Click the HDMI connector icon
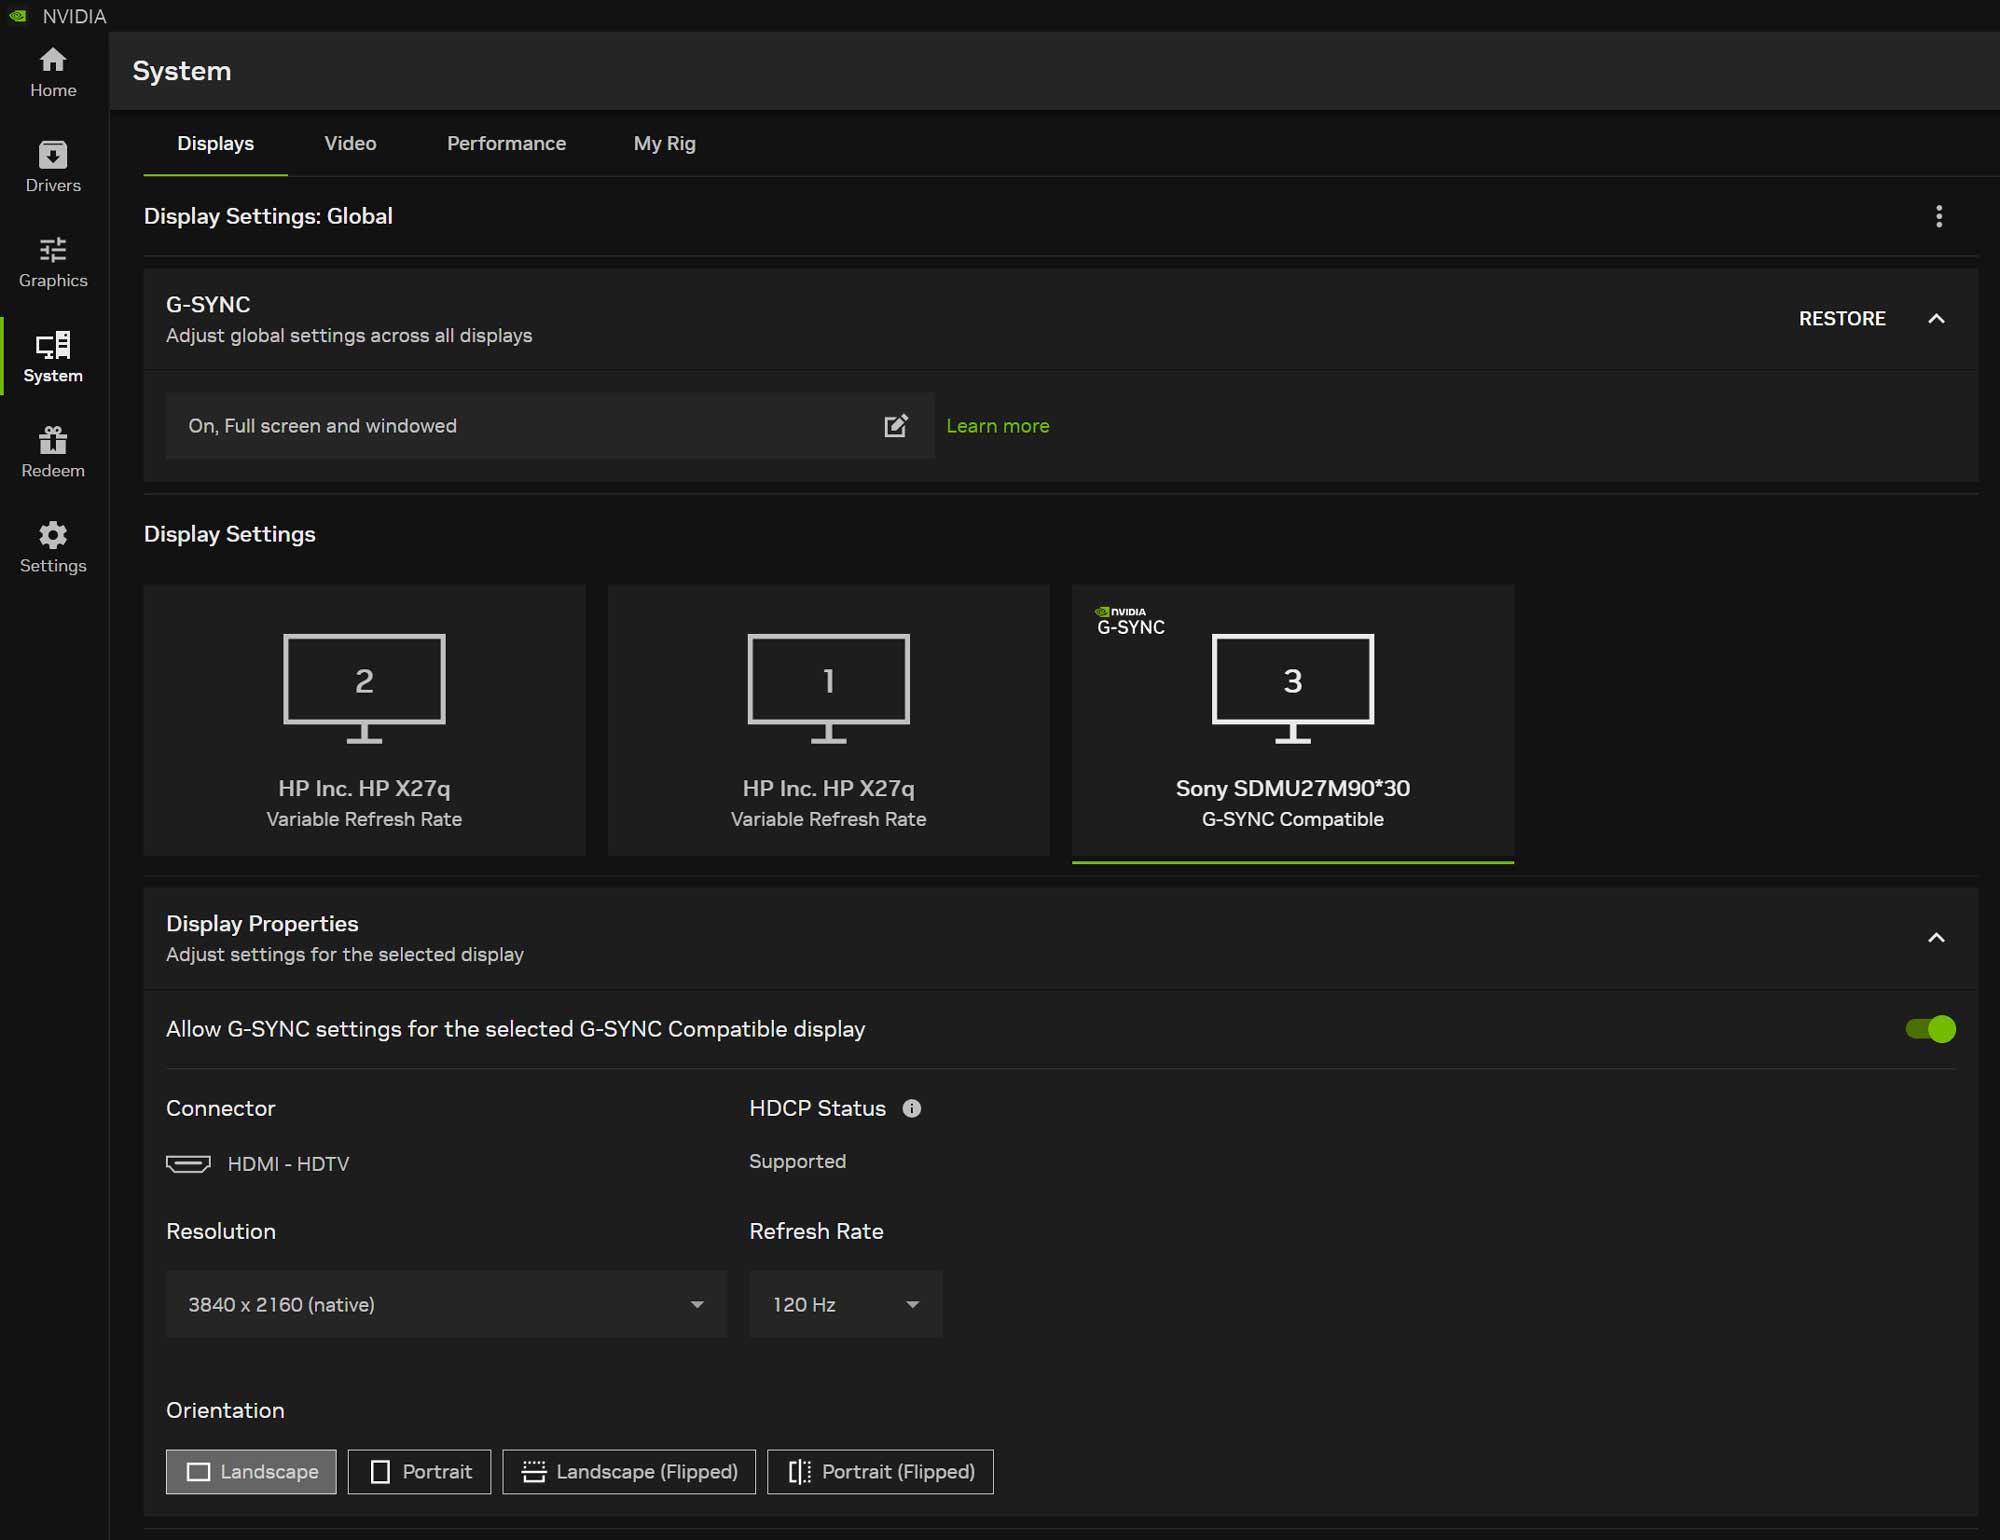2000x1540 pixels. point(188,1163)
